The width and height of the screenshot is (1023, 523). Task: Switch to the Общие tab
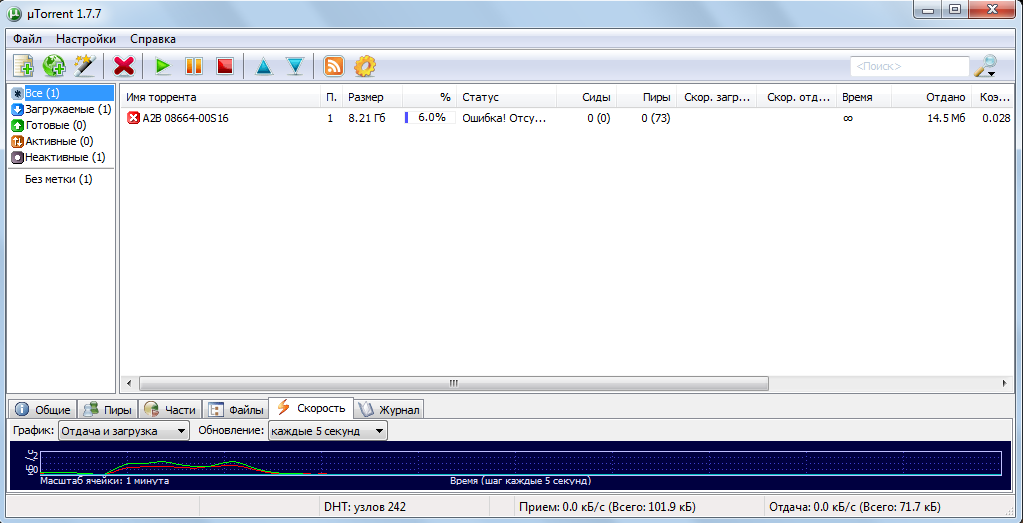pos(43,410)
